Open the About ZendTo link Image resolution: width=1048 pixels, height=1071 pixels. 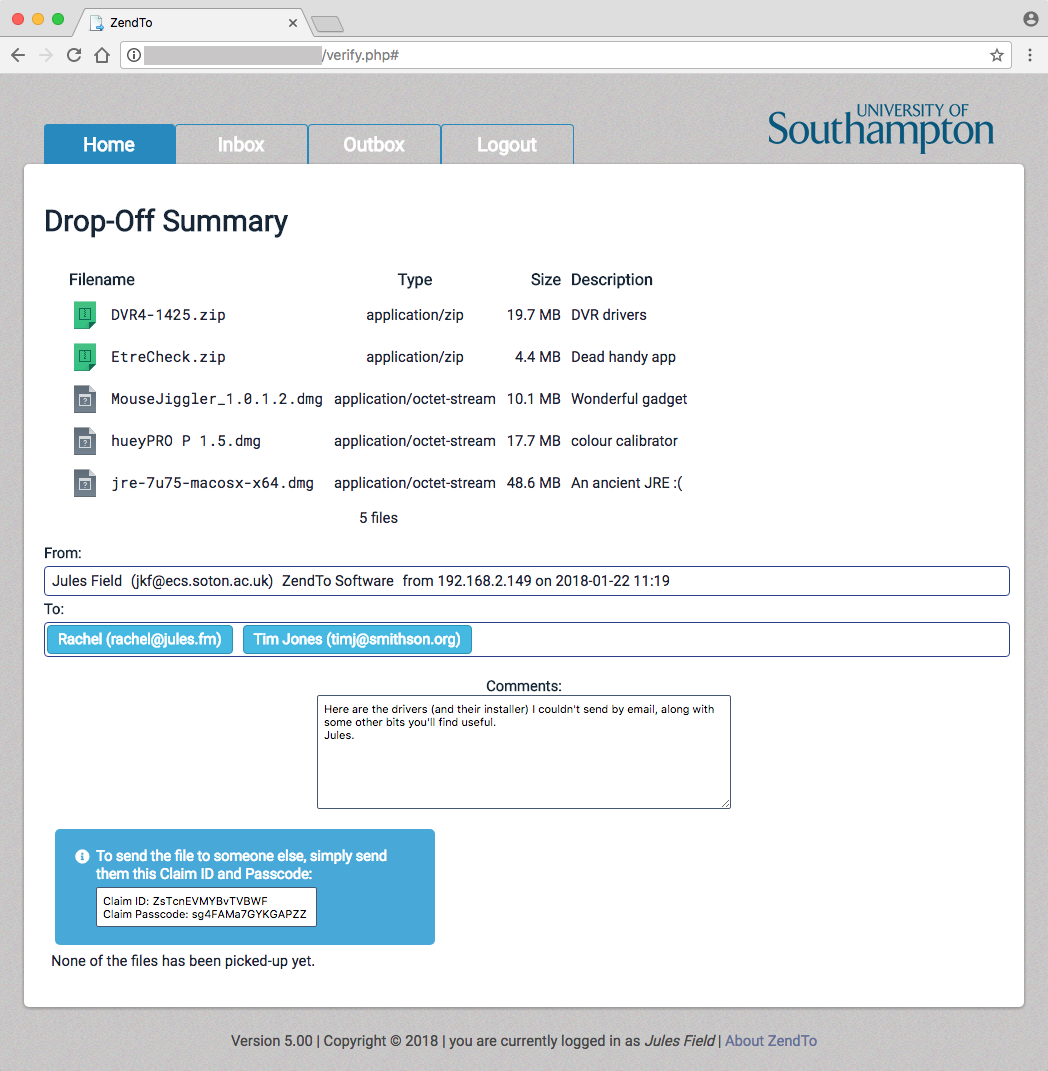(x=771, y=1041)
